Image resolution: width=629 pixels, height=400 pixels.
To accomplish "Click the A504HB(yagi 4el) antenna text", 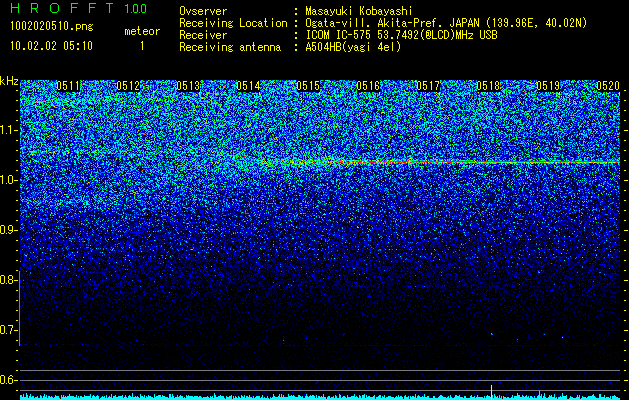I will point(353,47).
